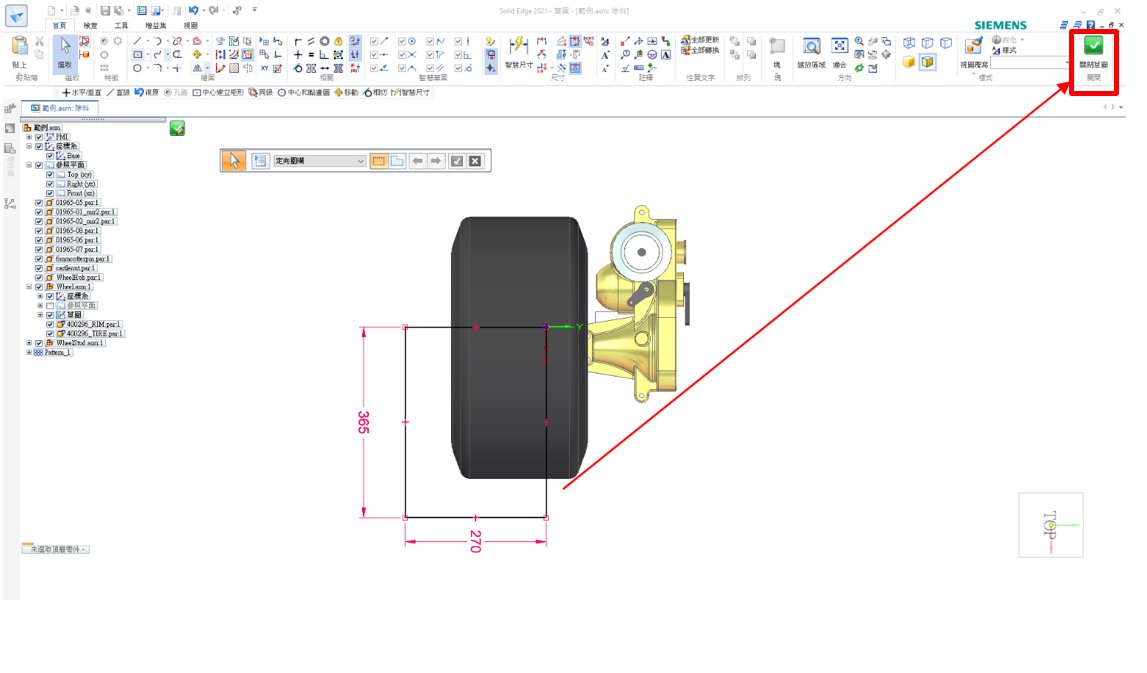Switch to the 檢查 (Inspect) ribbon tab
Viewport: 1147px width, 673px height.
pyautogui.click(x=91, y=26)
